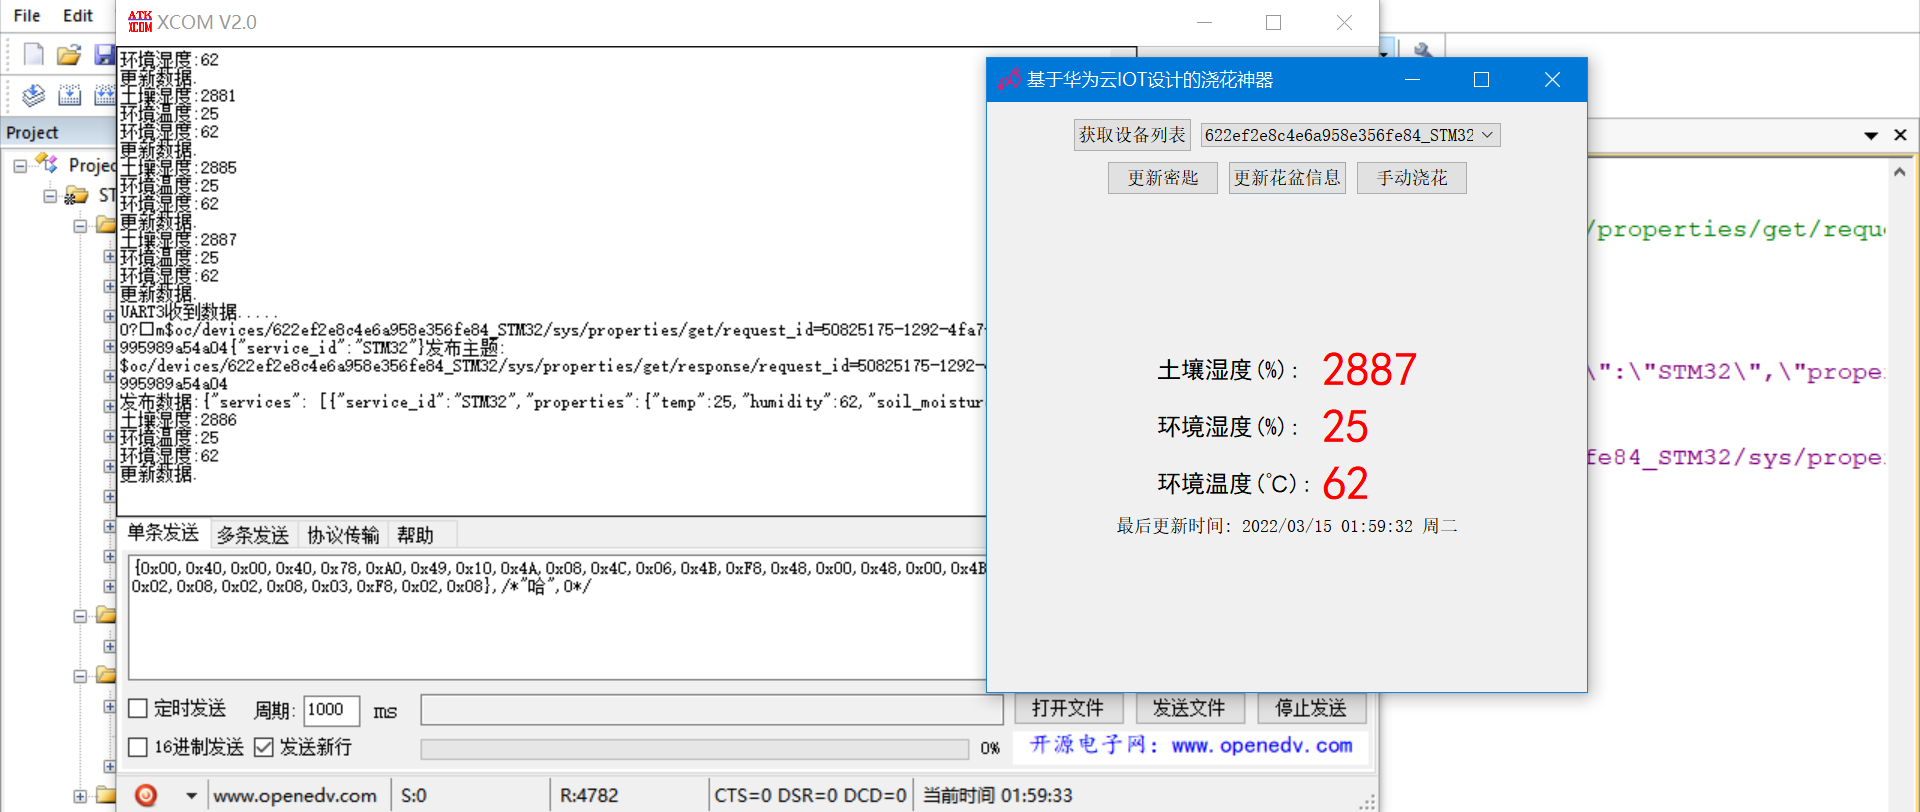This screenshot has width=1920, height=812.
Task: Click the 停止发送 button in XCOM
Action: [1311, 708]
